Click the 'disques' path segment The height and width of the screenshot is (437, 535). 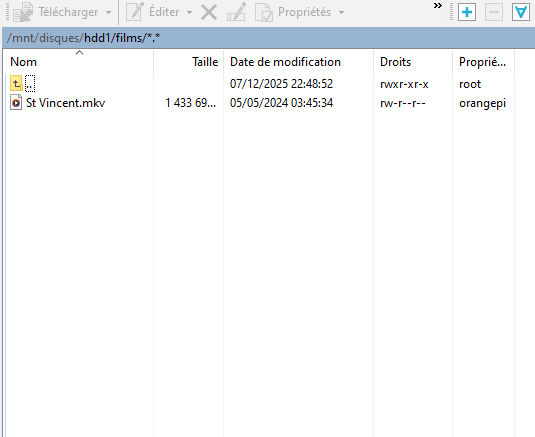click(x=59, y=38)
